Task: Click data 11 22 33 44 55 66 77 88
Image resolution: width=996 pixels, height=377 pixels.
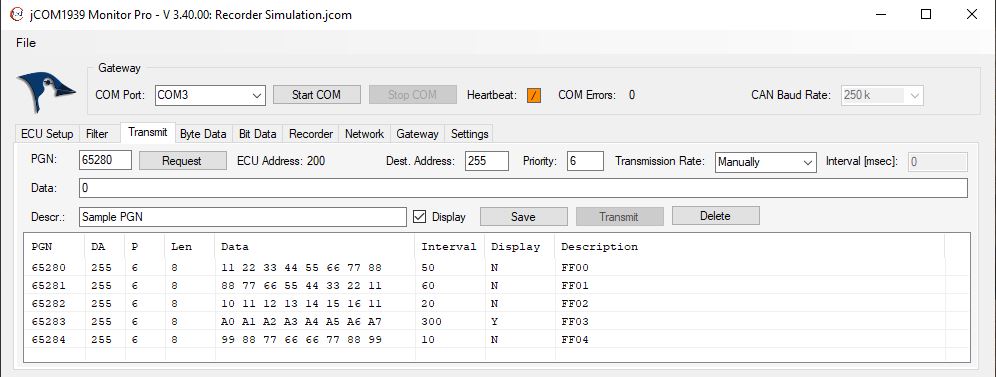Action: (x=301, y=268)
